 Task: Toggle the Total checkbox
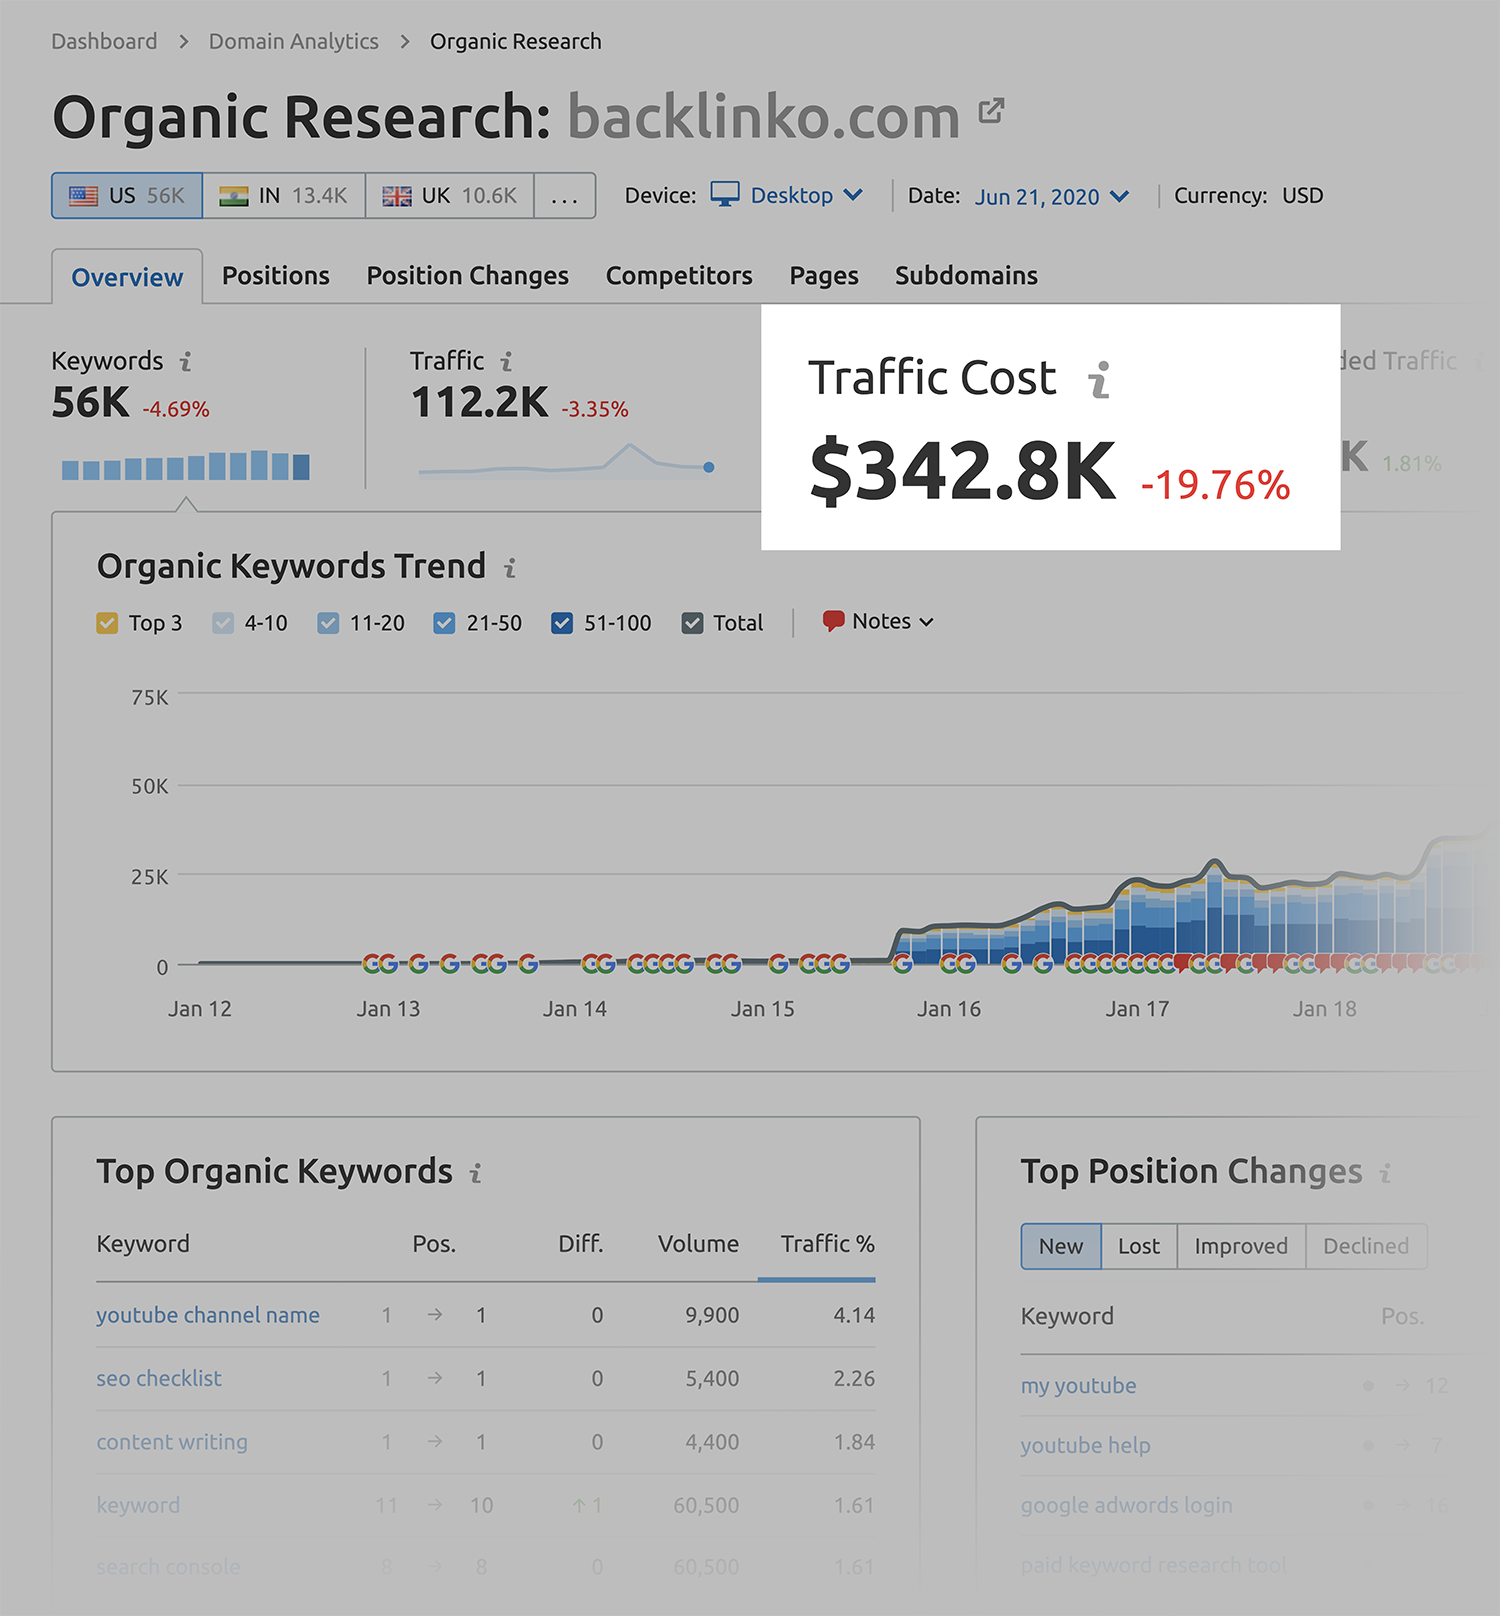tap(692, 623)
